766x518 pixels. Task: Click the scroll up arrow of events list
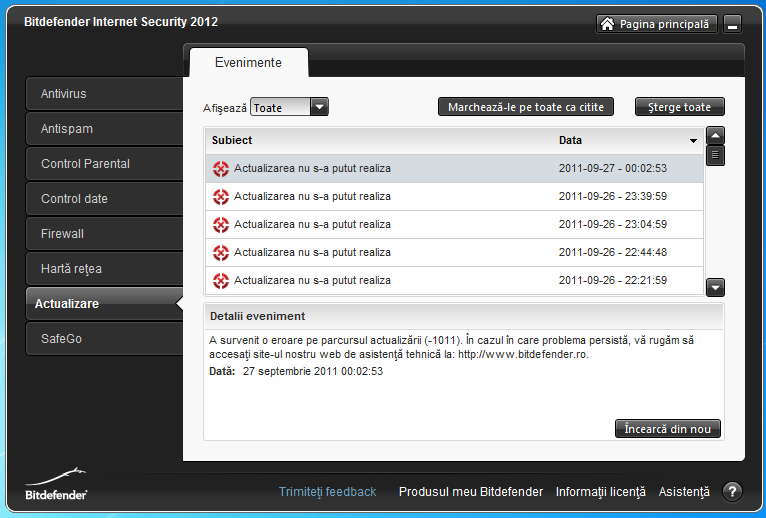715,135
